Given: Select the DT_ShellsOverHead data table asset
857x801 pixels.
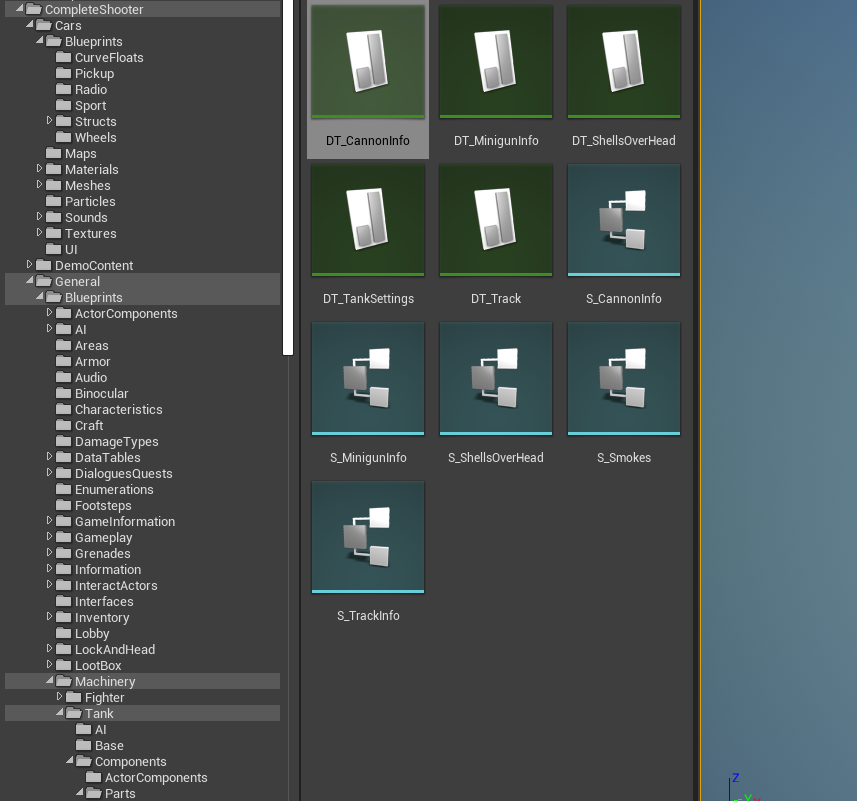Looking at the screenshot, I should [624, 62].
